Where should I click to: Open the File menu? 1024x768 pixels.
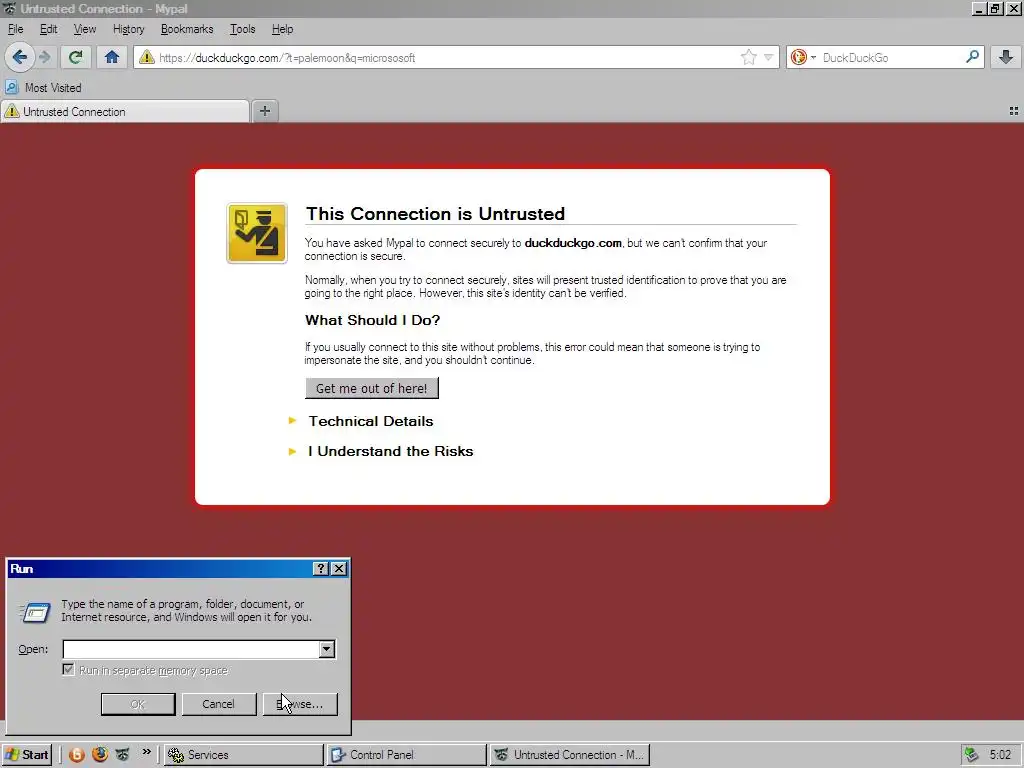(15, 29)
